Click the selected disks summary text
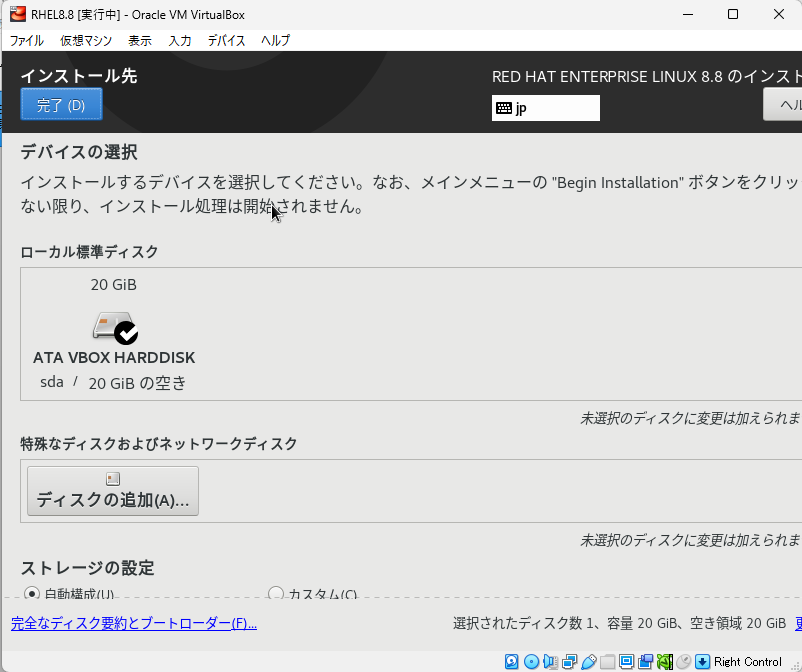 tap(619, 623)
